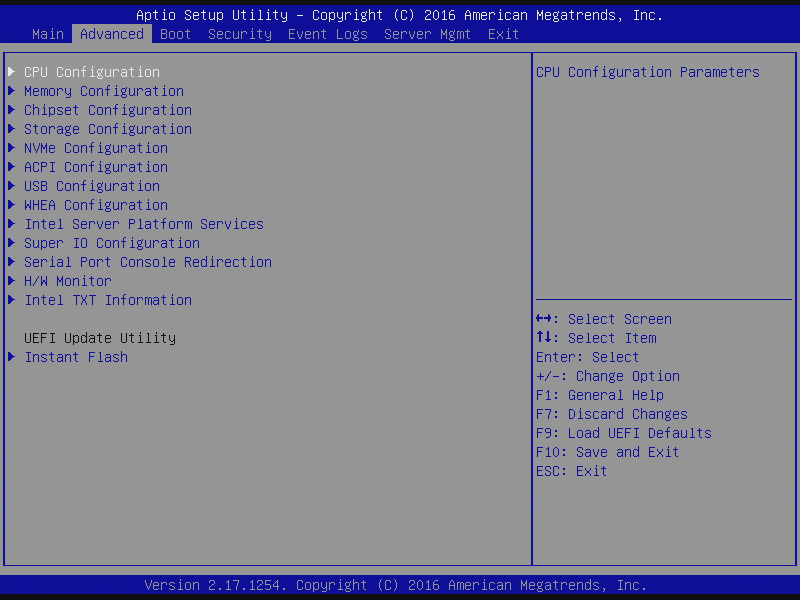
Task: Click arrow beside ACPI Configuration
Action: 12,166
